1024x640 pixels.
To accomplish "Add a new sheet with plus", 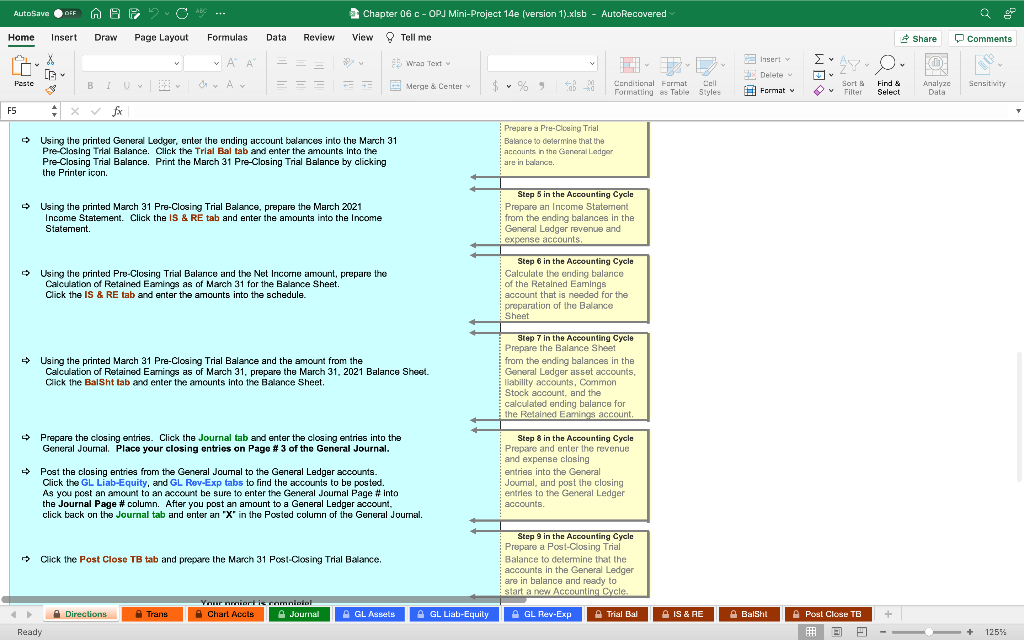I will tap(888, 614).
